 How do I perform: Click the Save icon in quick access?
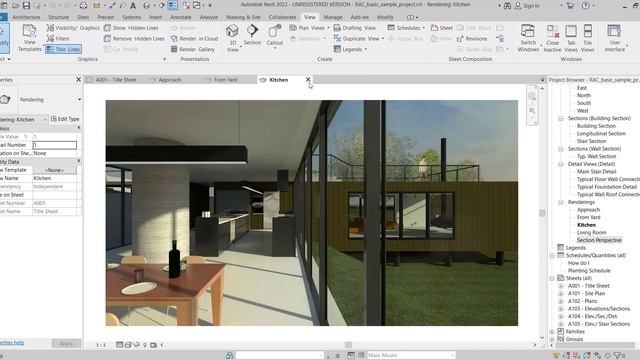coord(26,5)
